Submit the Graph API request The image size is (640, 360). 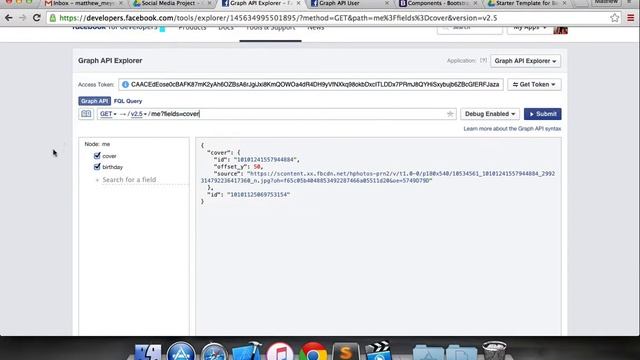click(x=542, y=114)
